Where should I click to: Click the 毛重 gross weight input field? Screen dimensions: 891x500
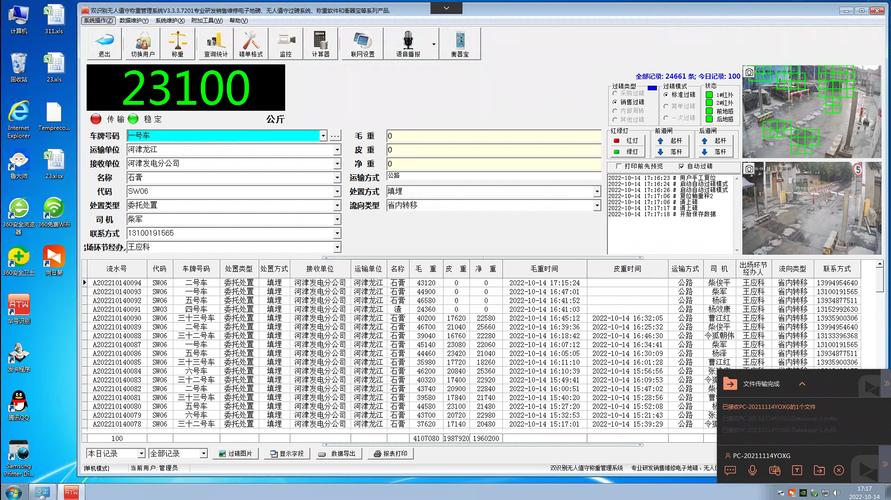click(x=493, y=136)
